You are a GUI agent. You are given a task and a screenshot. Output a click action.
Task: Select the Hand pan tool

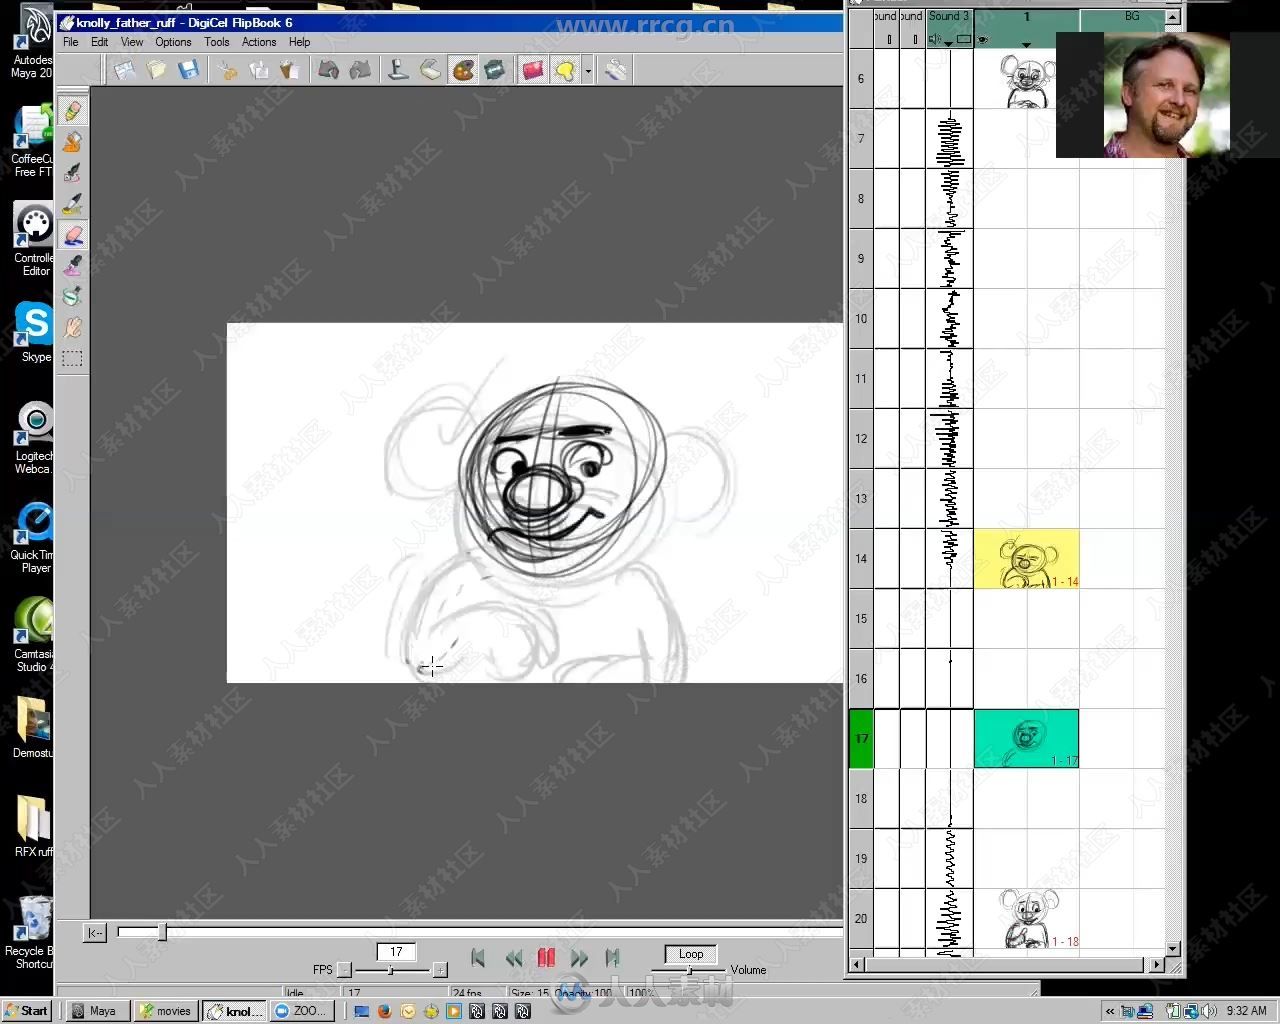pyautogui.click(x=72, y=328)
